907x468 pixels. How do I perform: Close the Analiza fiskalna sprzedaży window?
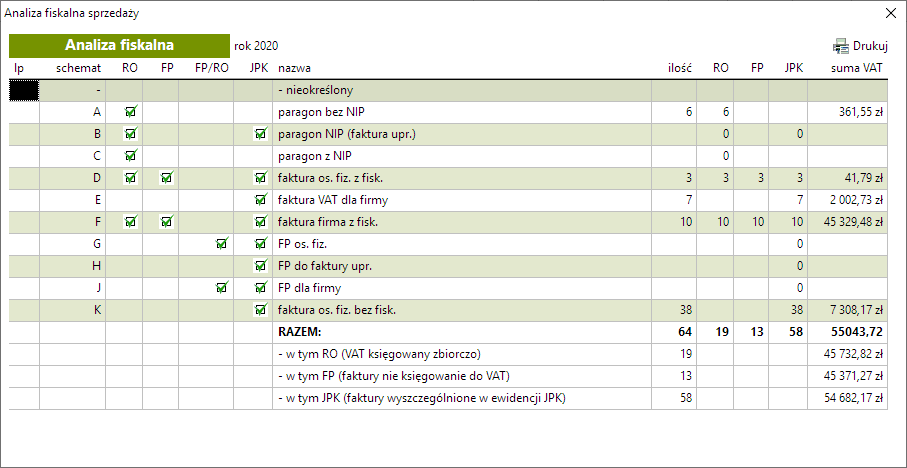[x=891, y=14]
